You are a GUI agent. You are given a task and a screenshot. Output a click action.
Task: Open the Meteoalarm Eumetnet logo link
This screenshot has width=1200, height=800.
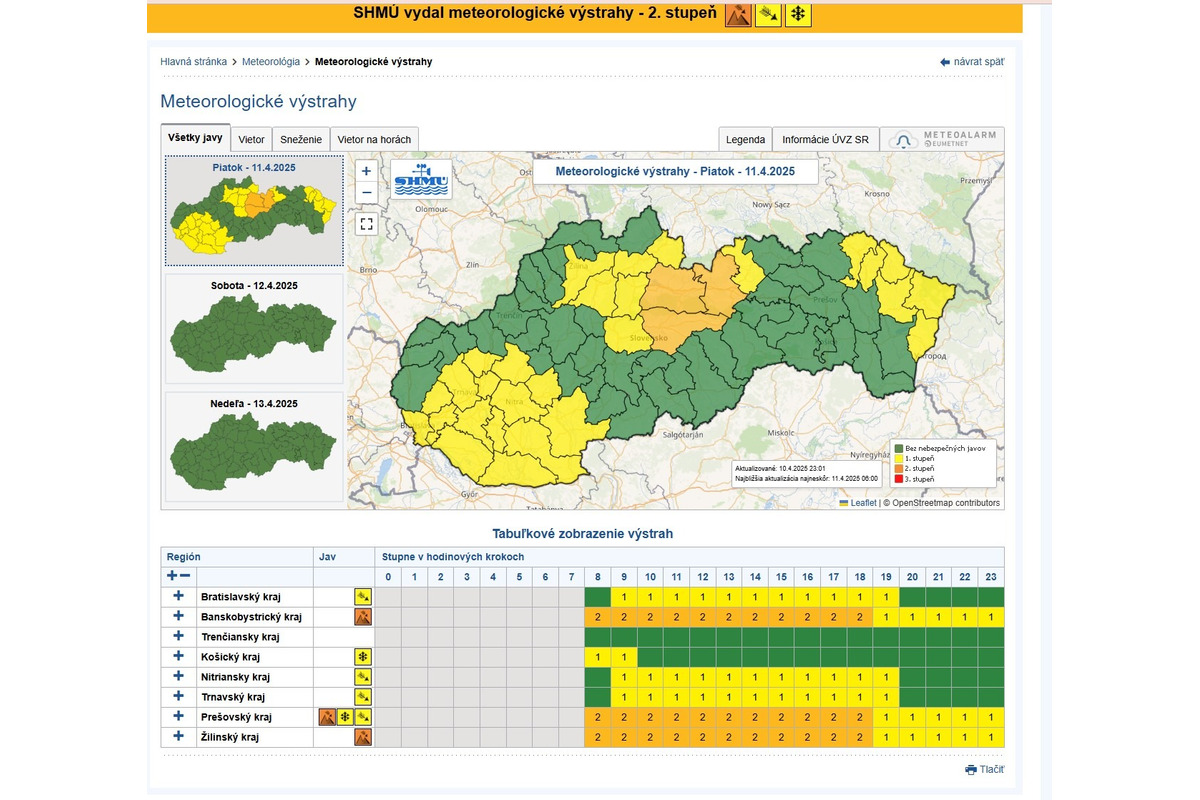pos(942,140)
